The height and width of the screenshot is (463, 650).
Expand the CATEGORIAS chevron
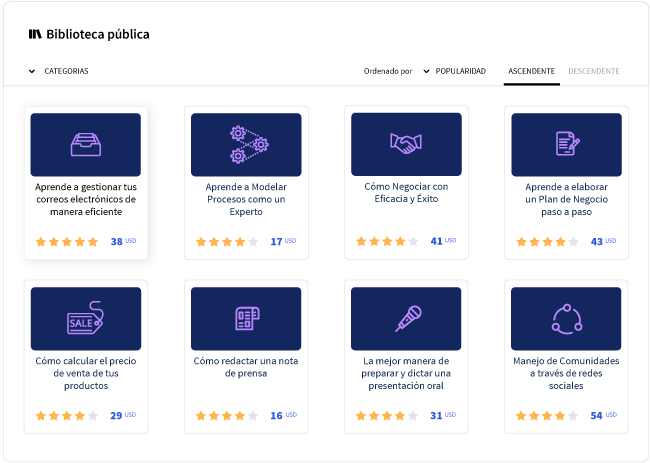(32, 71)
